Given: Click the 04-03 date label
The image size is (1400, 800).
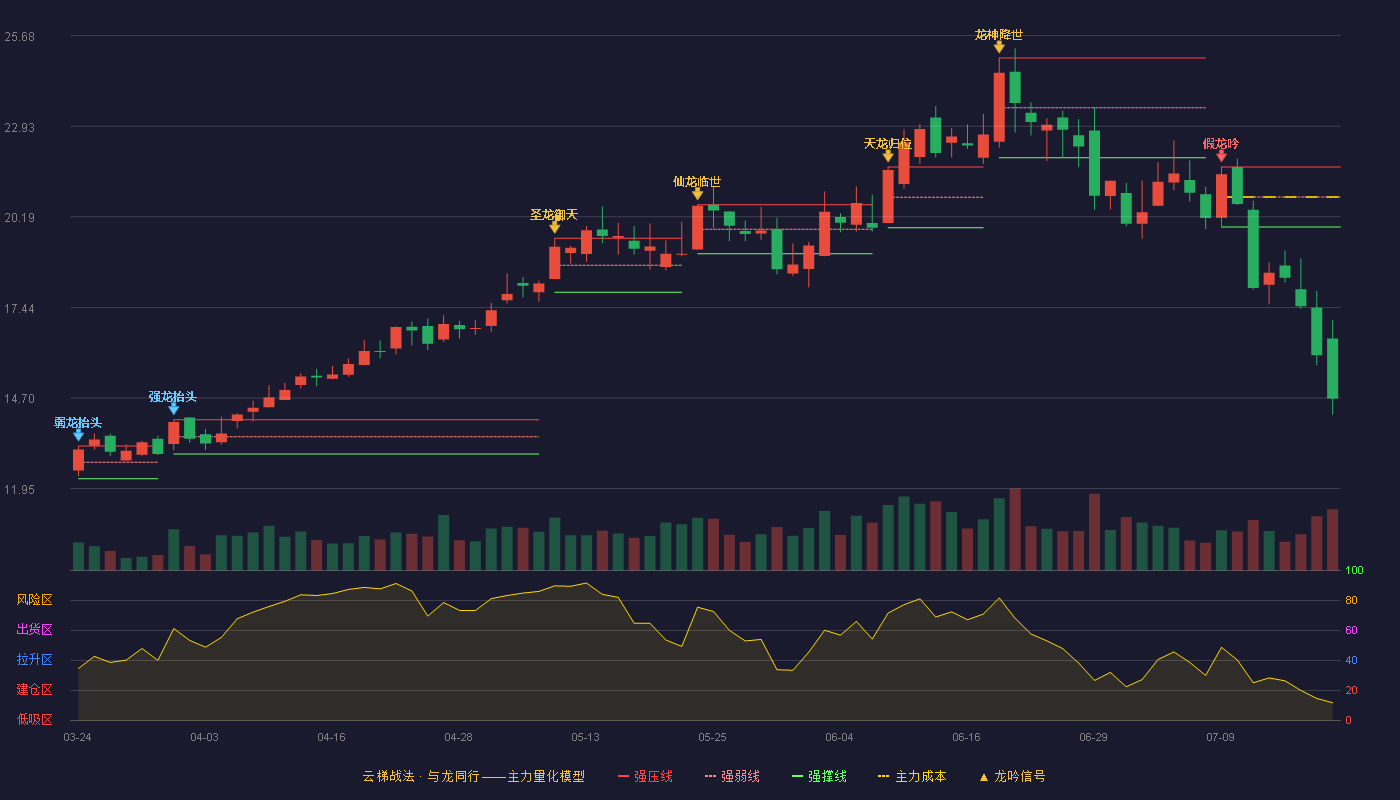Looking at the screenshot, I should 204,737.
